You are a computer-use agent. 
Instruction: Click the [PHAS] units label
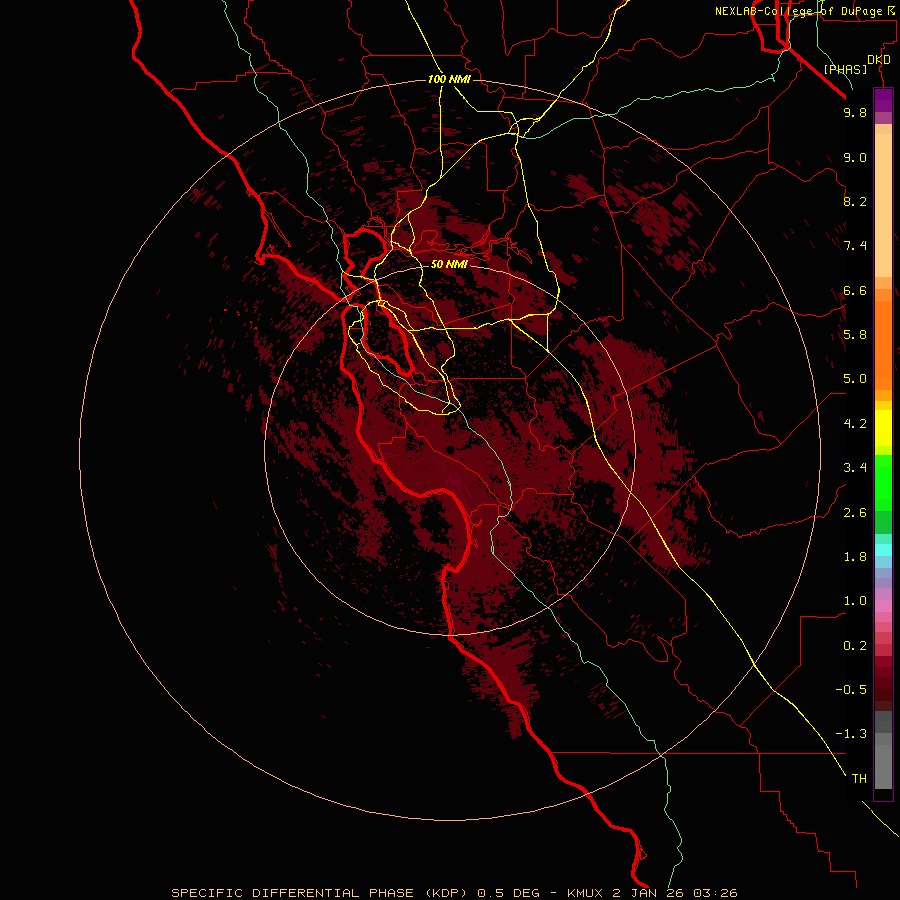pos(845,70)
